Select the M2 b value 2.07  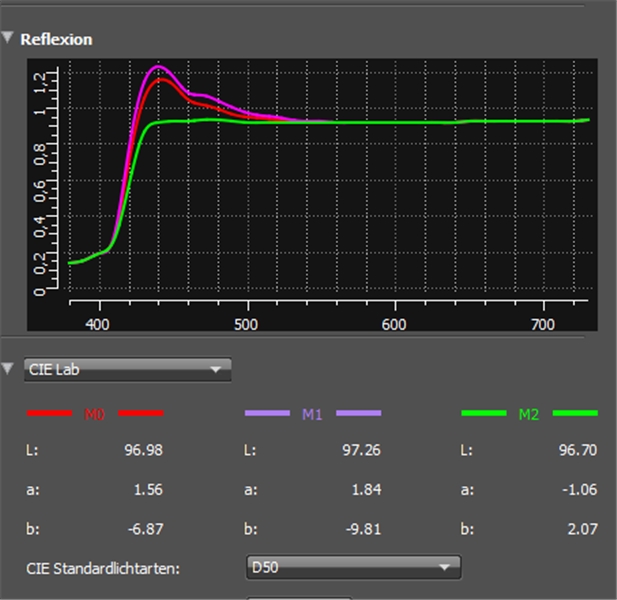click(x=580, y=527)
